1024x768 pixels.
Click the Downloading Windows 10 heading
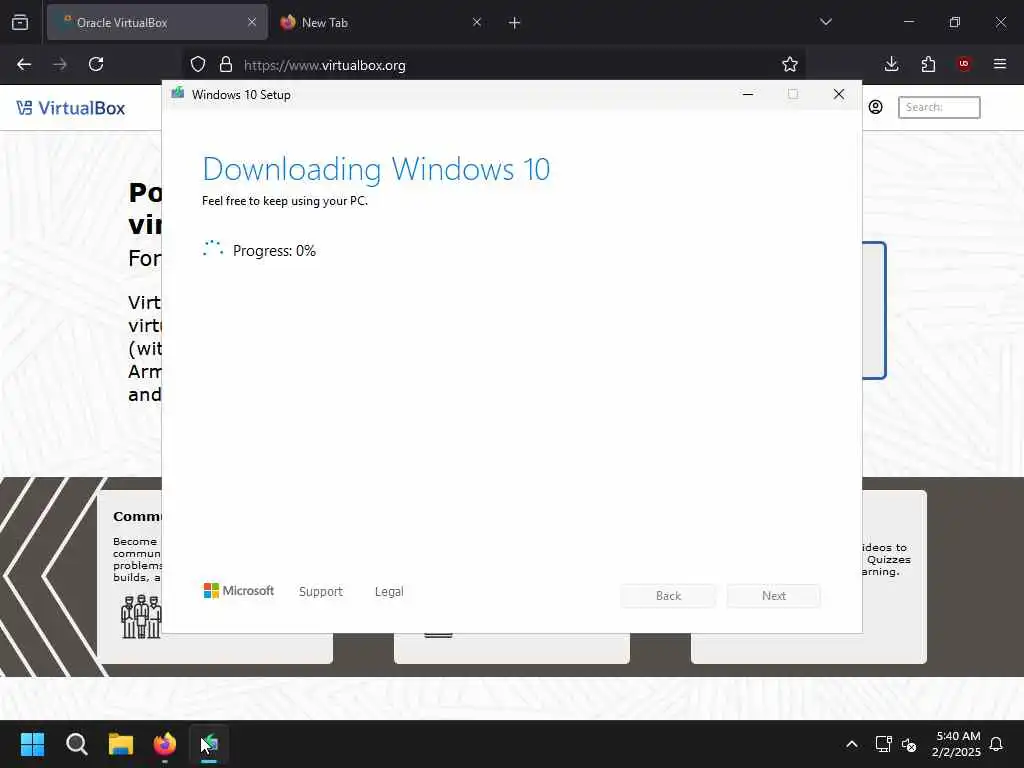[376, 170]
